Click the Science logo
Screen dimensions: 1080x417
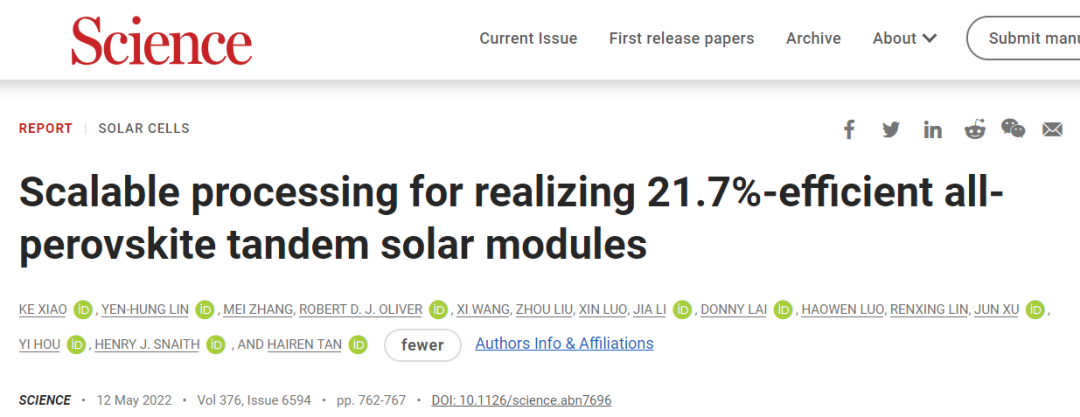coord(161,41)
